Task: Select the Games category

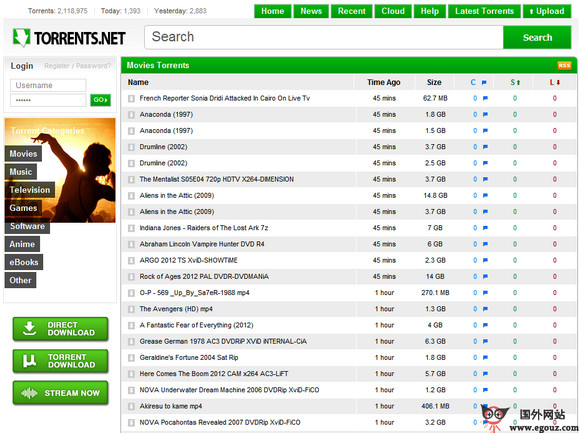Action: click(x=23, y=208)
